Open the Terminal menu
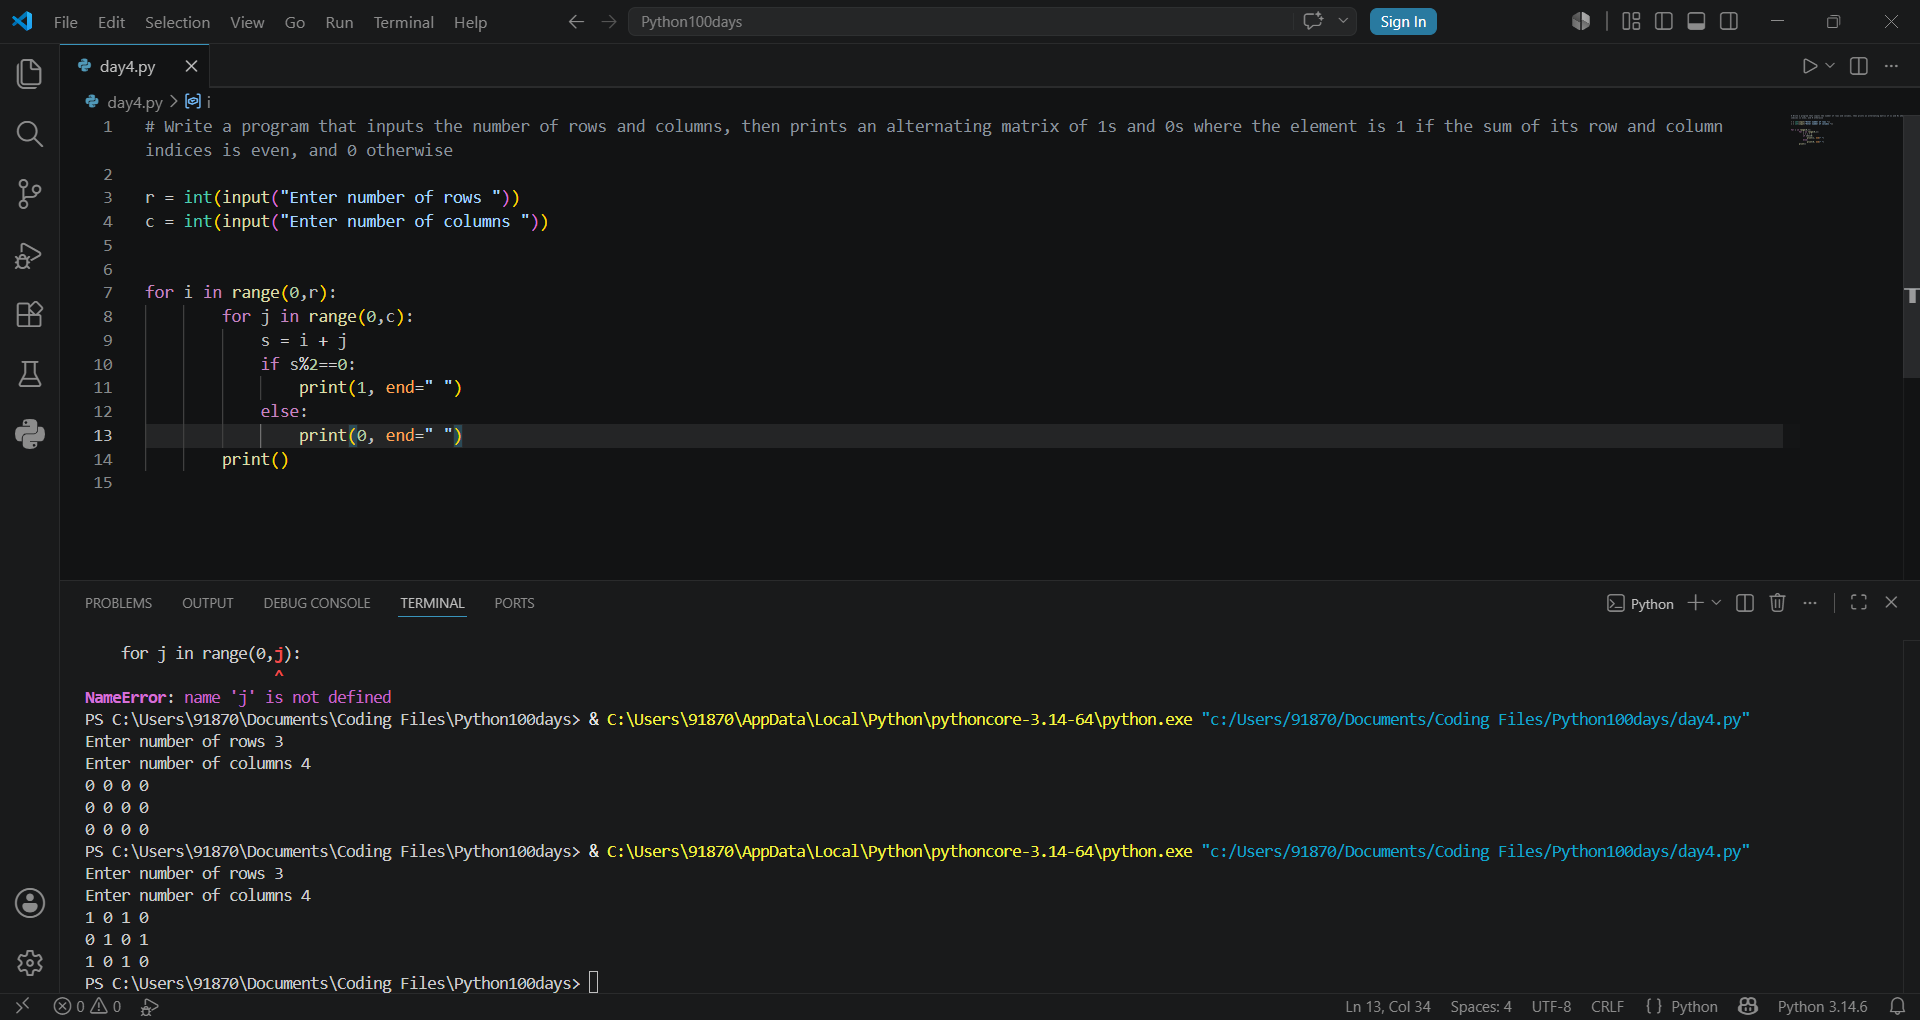The image size is (1920, 1020). (x=403, y=22)
